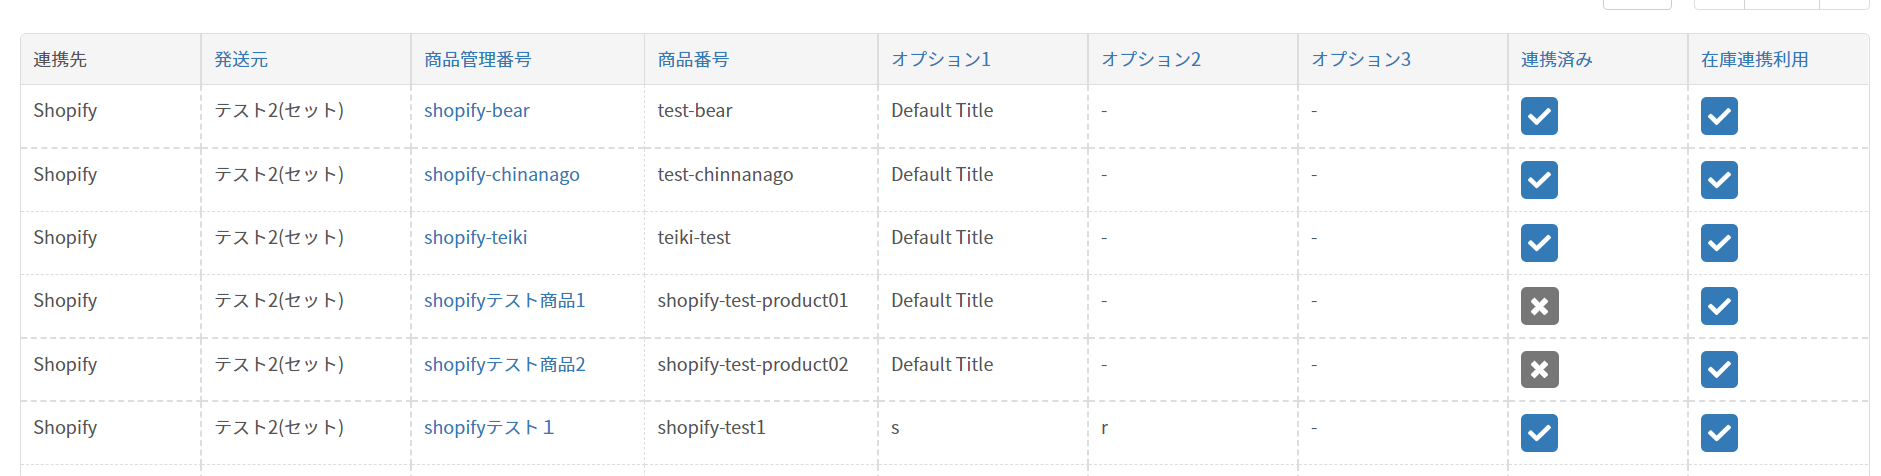Sort table by 発送元 column header

pos(241,60)
